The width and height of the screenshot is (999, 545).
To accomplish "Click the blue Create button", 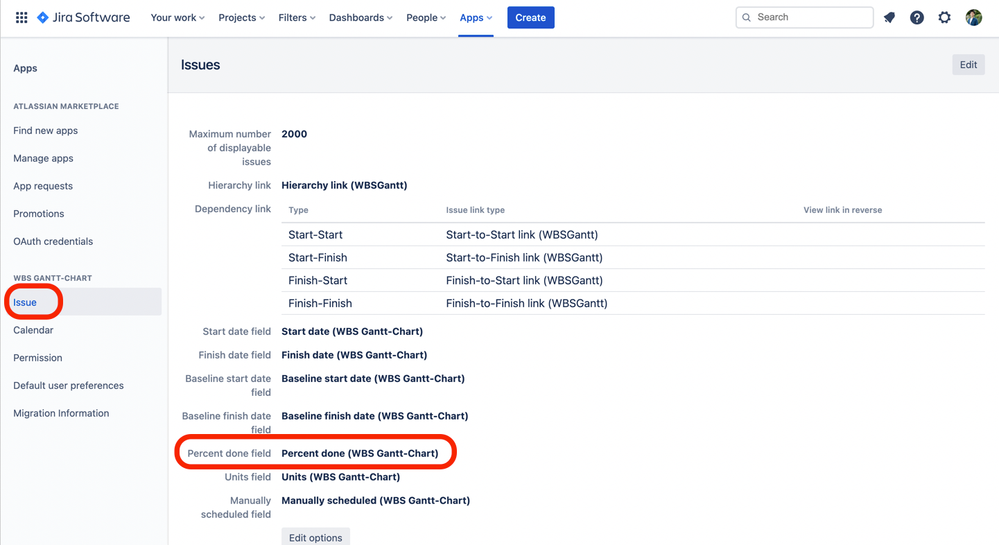I will [x=531, y=18].
